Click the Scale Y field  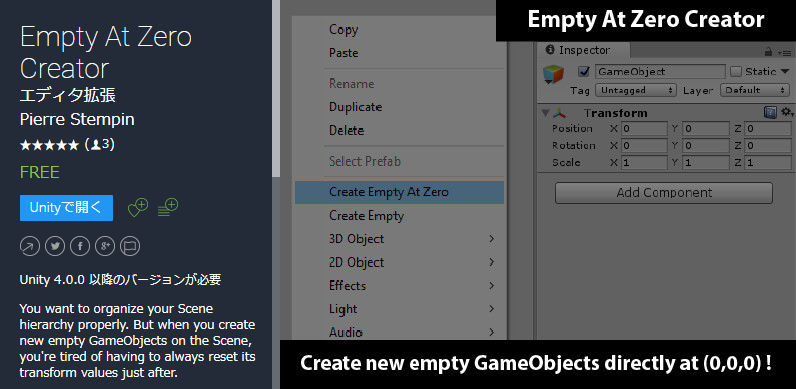coord(705,163)
